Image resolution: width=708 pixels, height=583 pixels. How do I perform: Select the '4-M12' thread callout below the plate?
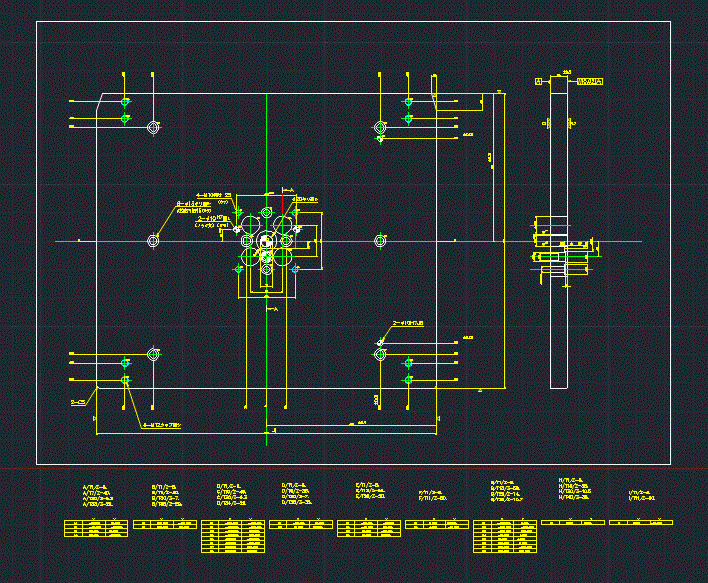(x=166, y=425)
